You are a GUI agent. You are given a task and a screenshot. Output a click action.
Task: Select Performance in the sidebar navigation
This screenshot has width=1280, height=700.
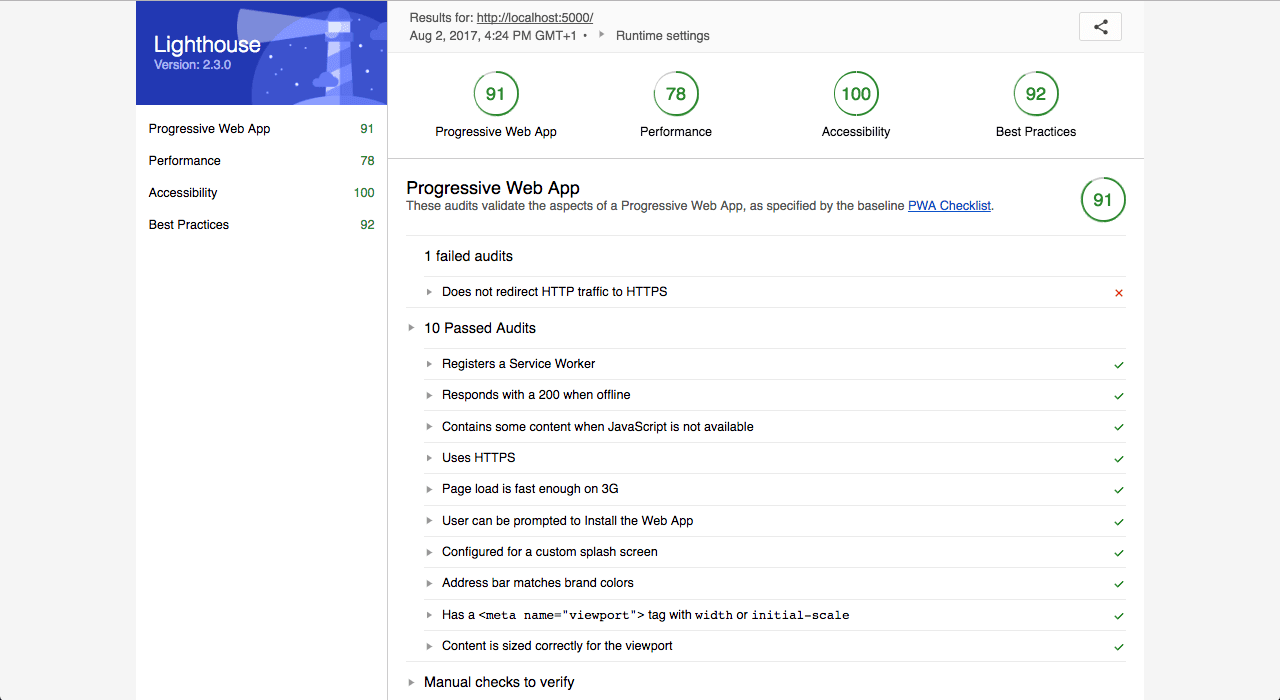point(184,160)
